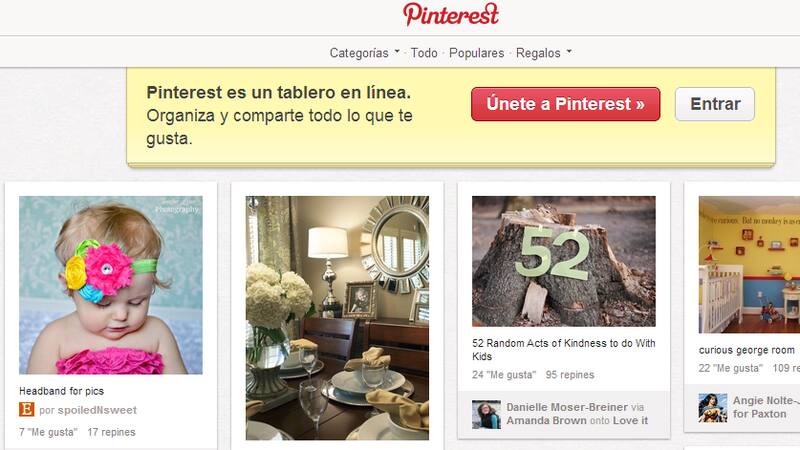800x450 pixels.
Task: Click the Amanda Brown link
Action: click(x=546, y=421)
